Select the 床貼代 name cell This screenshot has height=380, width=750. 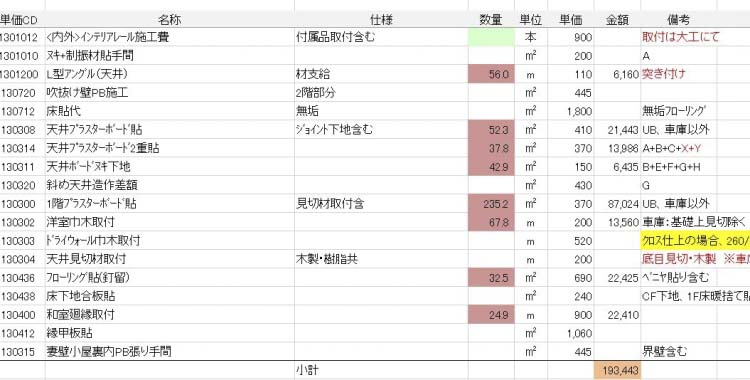(170, 111)
